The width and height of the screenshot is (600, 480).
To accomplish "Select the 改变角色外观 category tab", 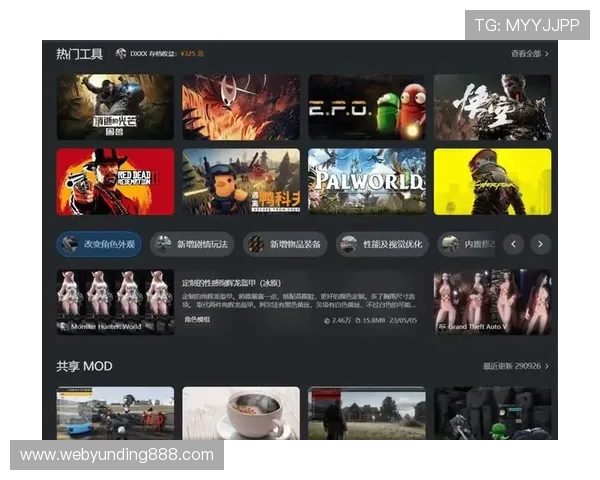I will [99, 244].
